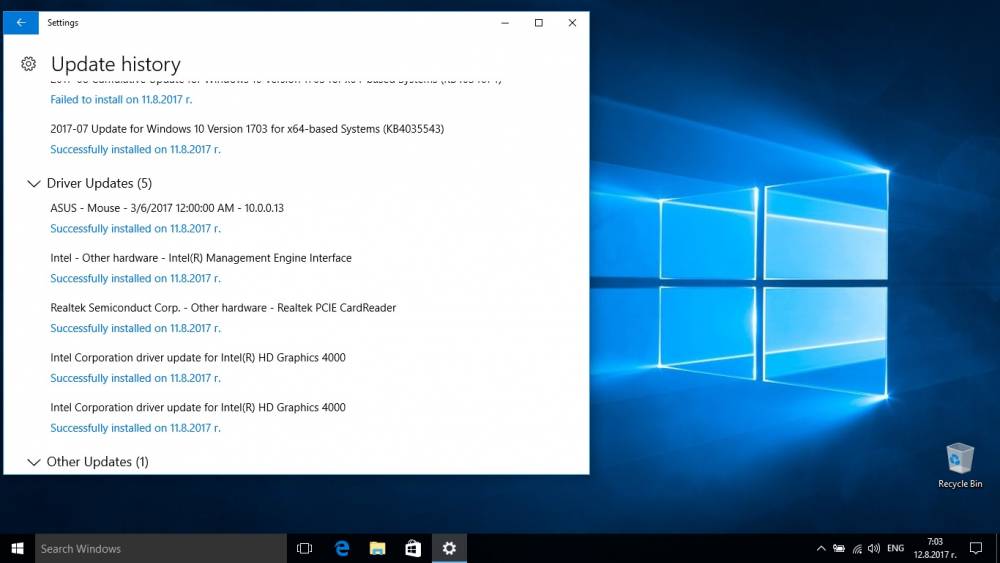Open the Windows Start menu
This screenshot has width=1000, height=563.
(17, 548)
